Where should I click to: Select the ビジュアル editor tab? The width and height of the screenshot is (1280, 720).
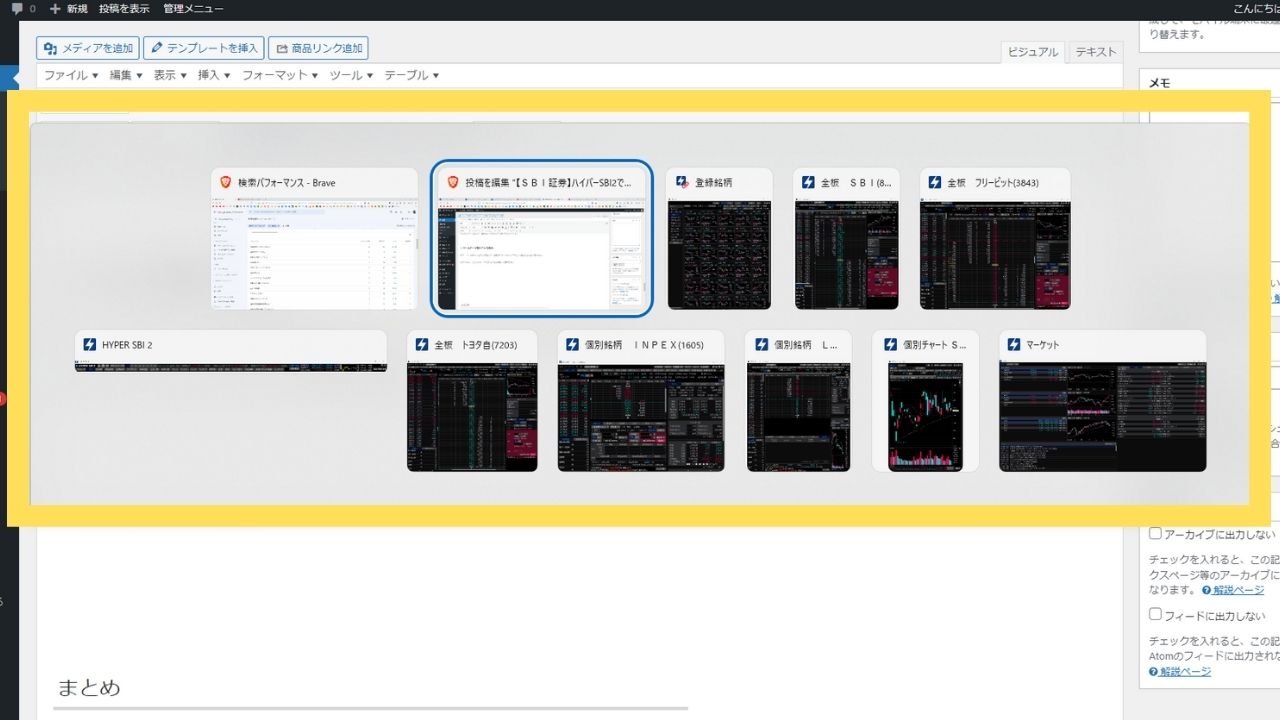pos(1033,52)
